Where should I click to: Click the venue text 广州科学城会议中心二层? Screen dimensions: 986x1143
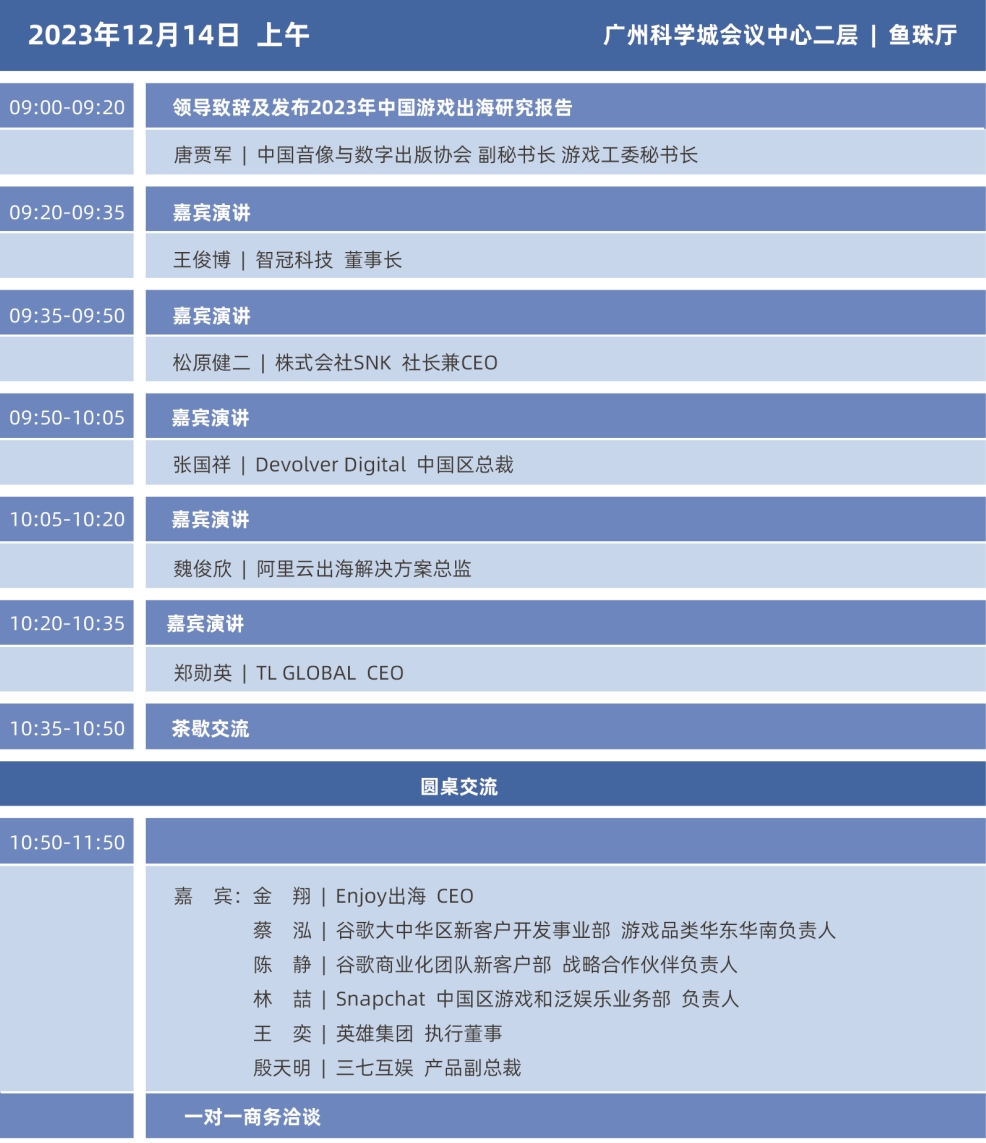(x=730, y=35)
